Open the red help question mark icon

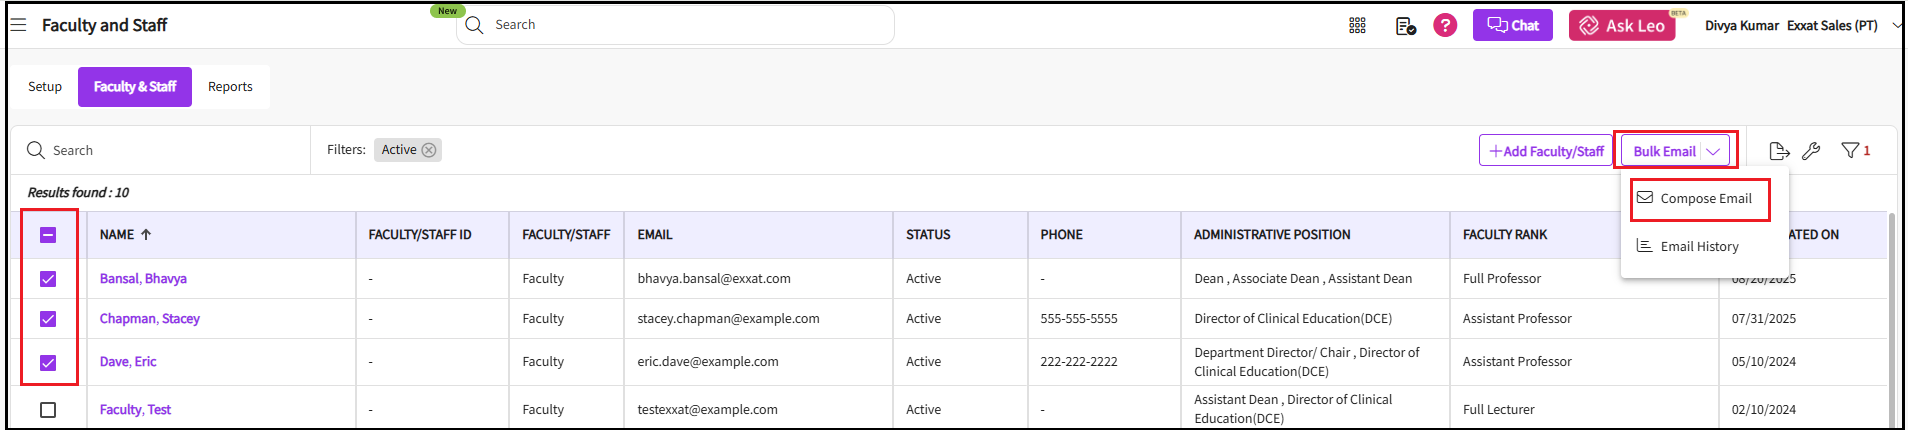click(1445, 25)
